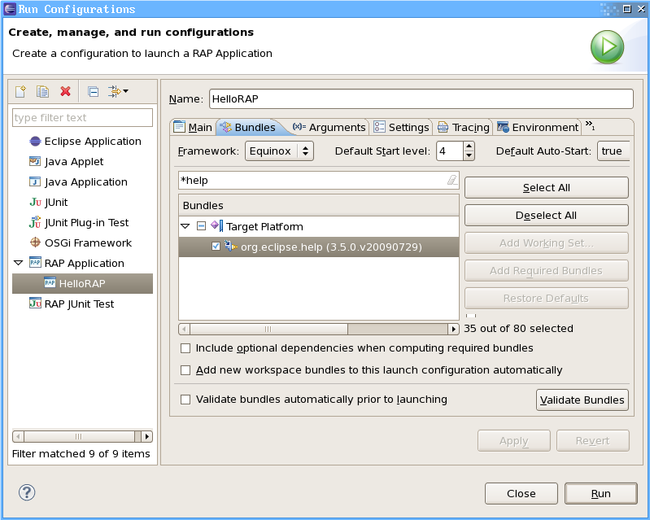650x520 pixels.
Task: Select Java Applet text in list
Action: pyautogui.click(x=74, y=162)
